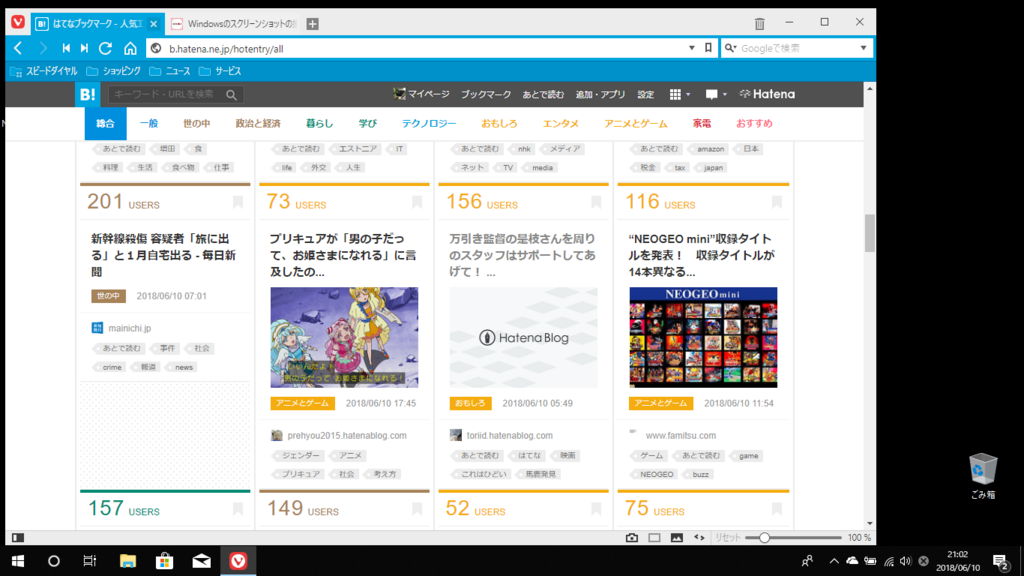Open the スピードダイヤル bookmark
Viewport: 1024px width, 576px height.
pyautogui.click(x=44, y=71)
